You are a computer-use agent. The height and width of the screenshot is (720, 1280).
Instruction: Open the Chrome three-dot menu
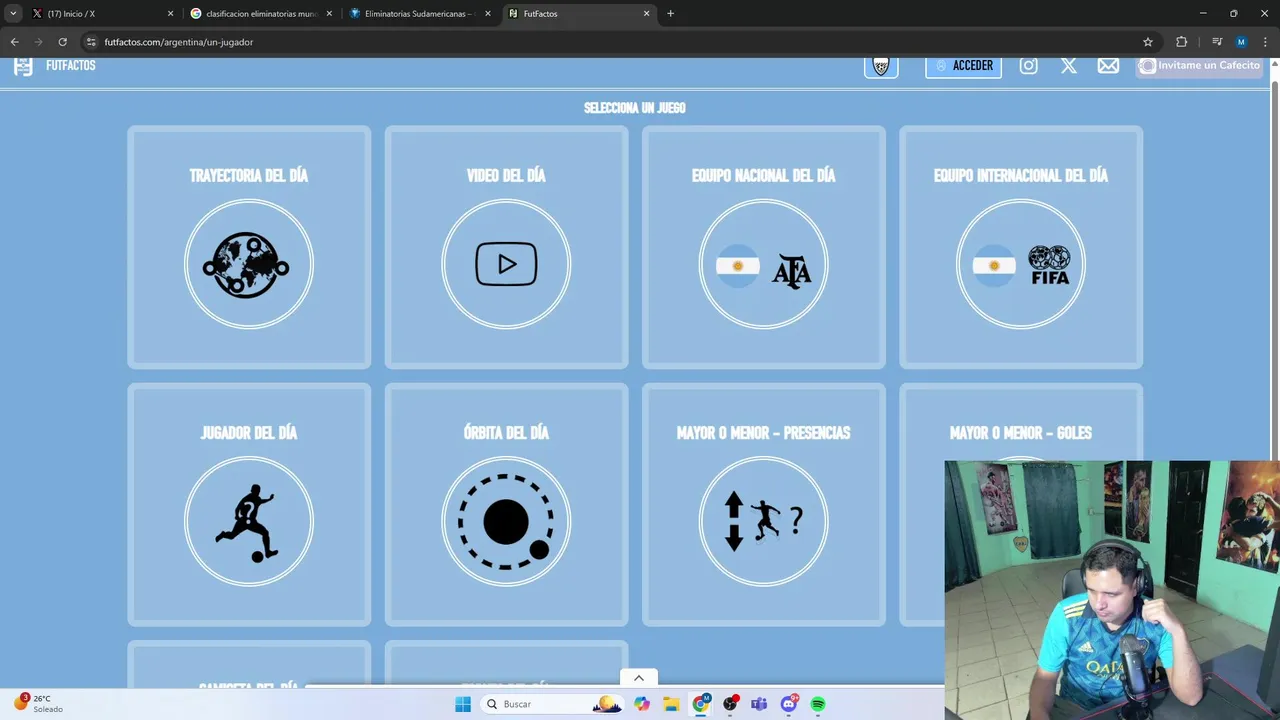click(x=1265, y=42)
